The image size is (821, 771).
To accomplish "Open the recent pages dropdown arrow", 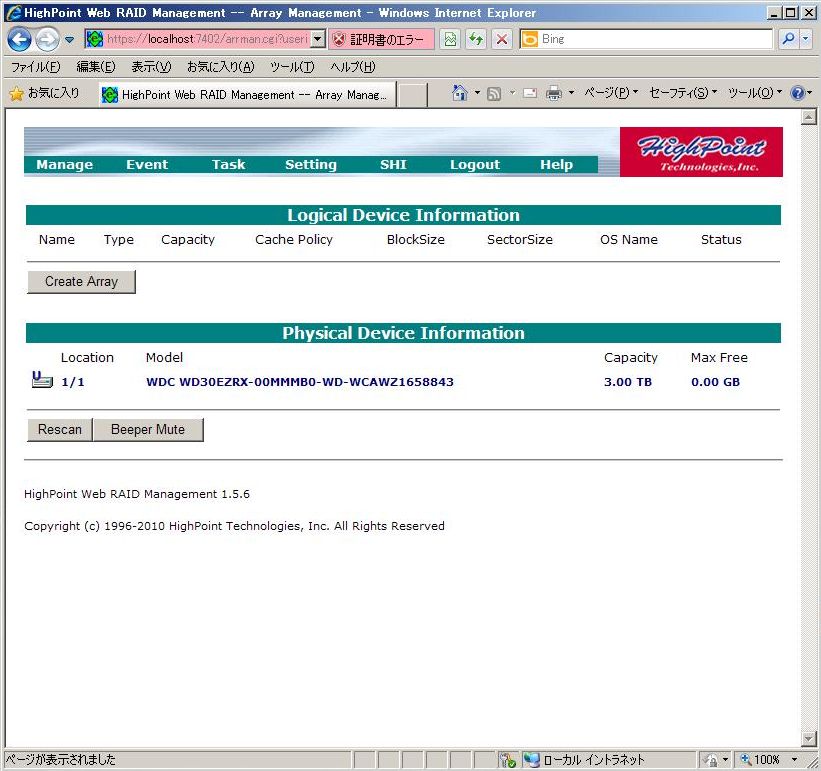I will (69, 40).
